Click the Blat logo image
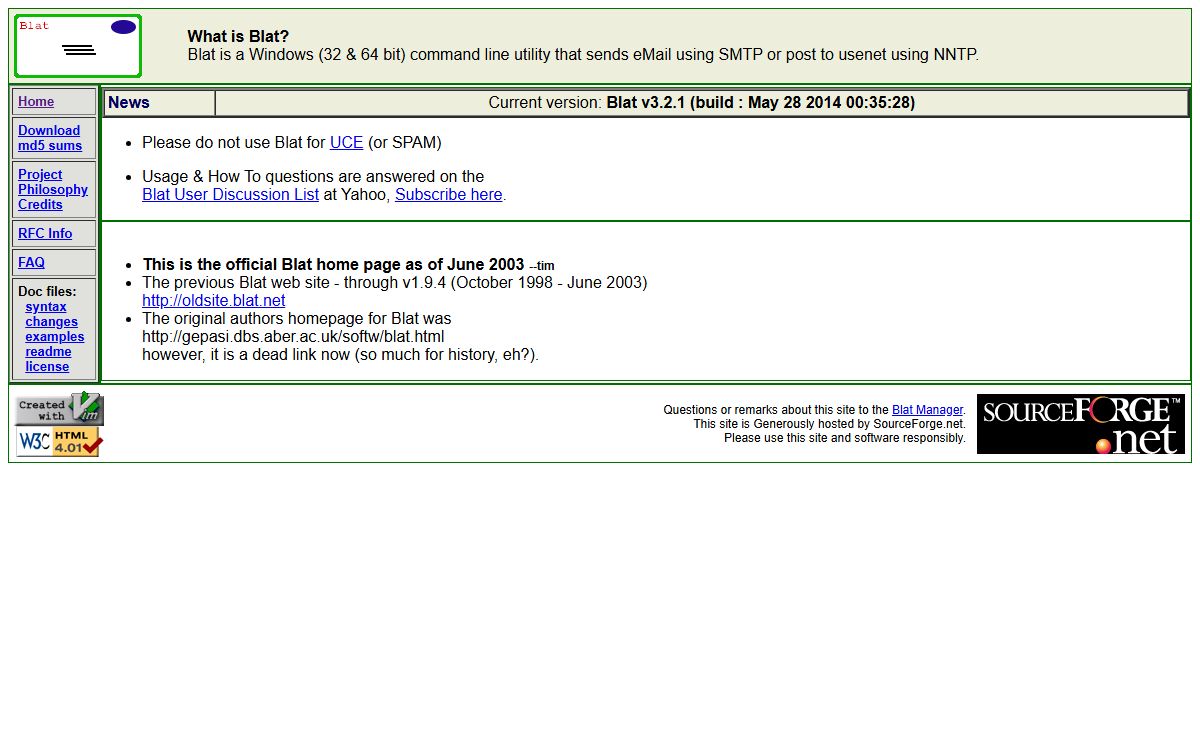Viewport: 1200px width, 740px height. click(78, 46)
